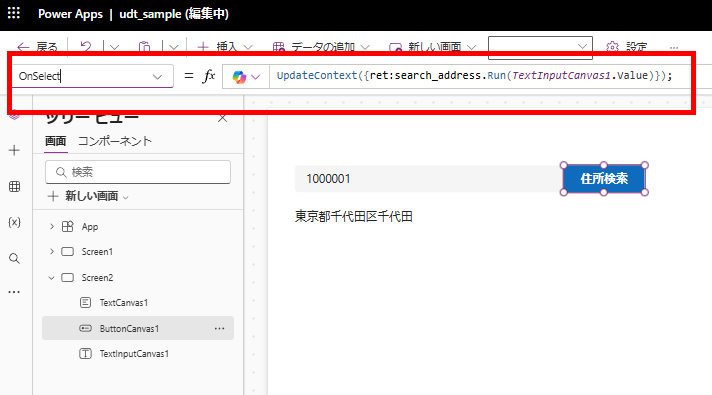Viewport: 712px width, 395px height.
Task: Click the fx formula icon
Action: (x=208, y=76)
